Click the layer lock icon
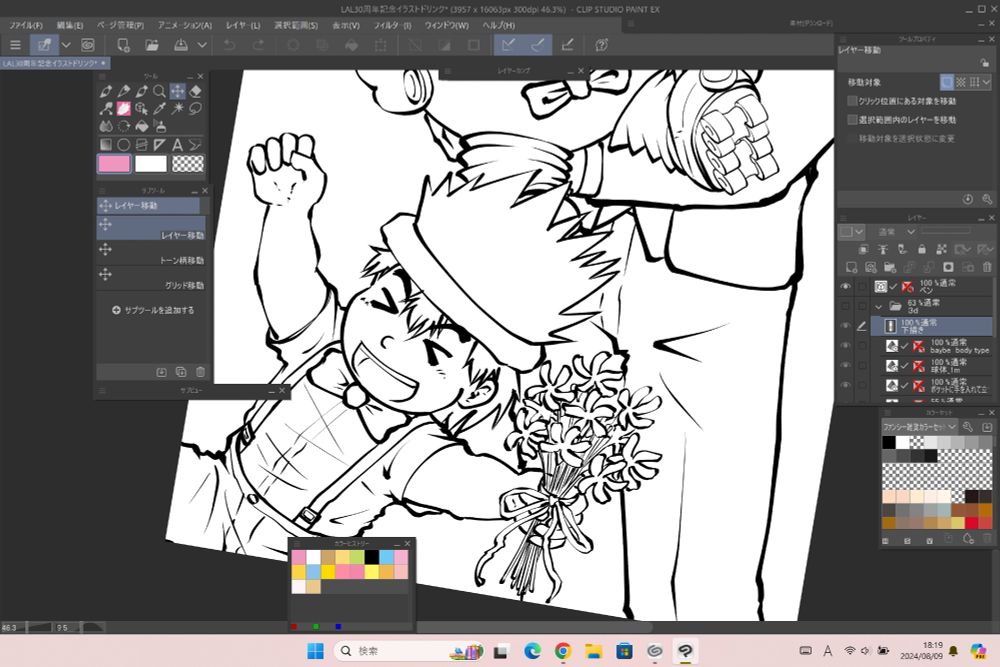 [922, 249]
